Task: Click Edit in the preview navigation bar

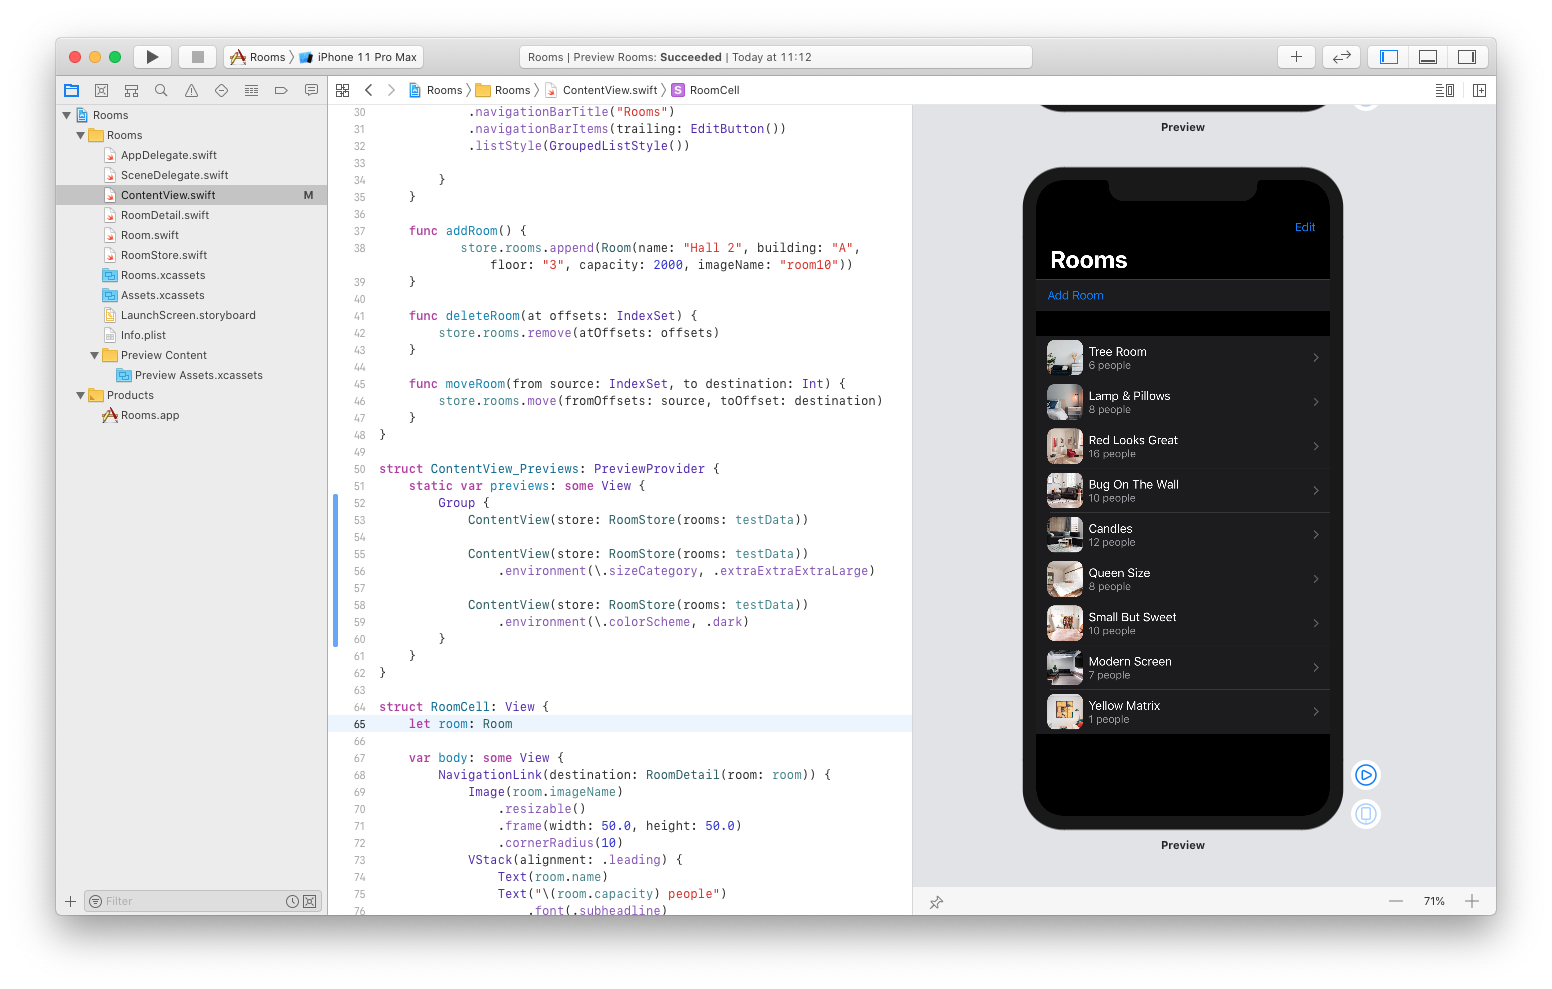Action: pos(1305,227)
